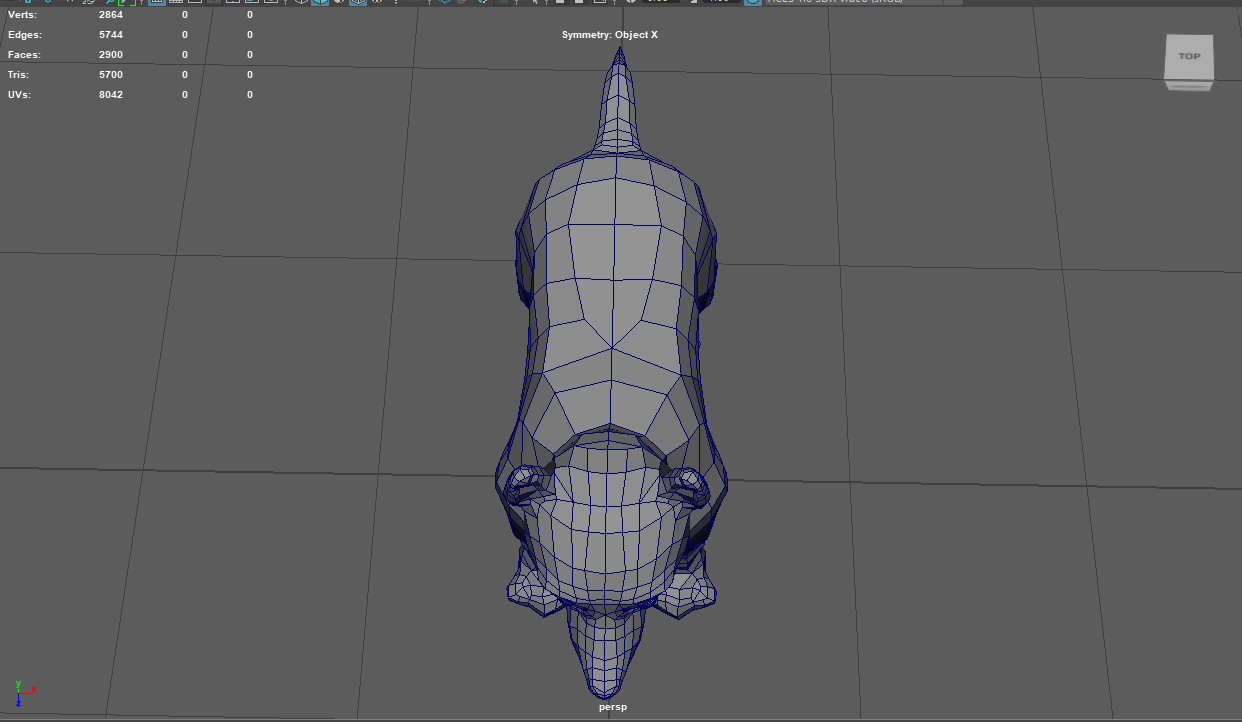1242x722 pixels.
Task: Click the edges count value 5744
Action: pyautogui.click(x=111, y=35)
